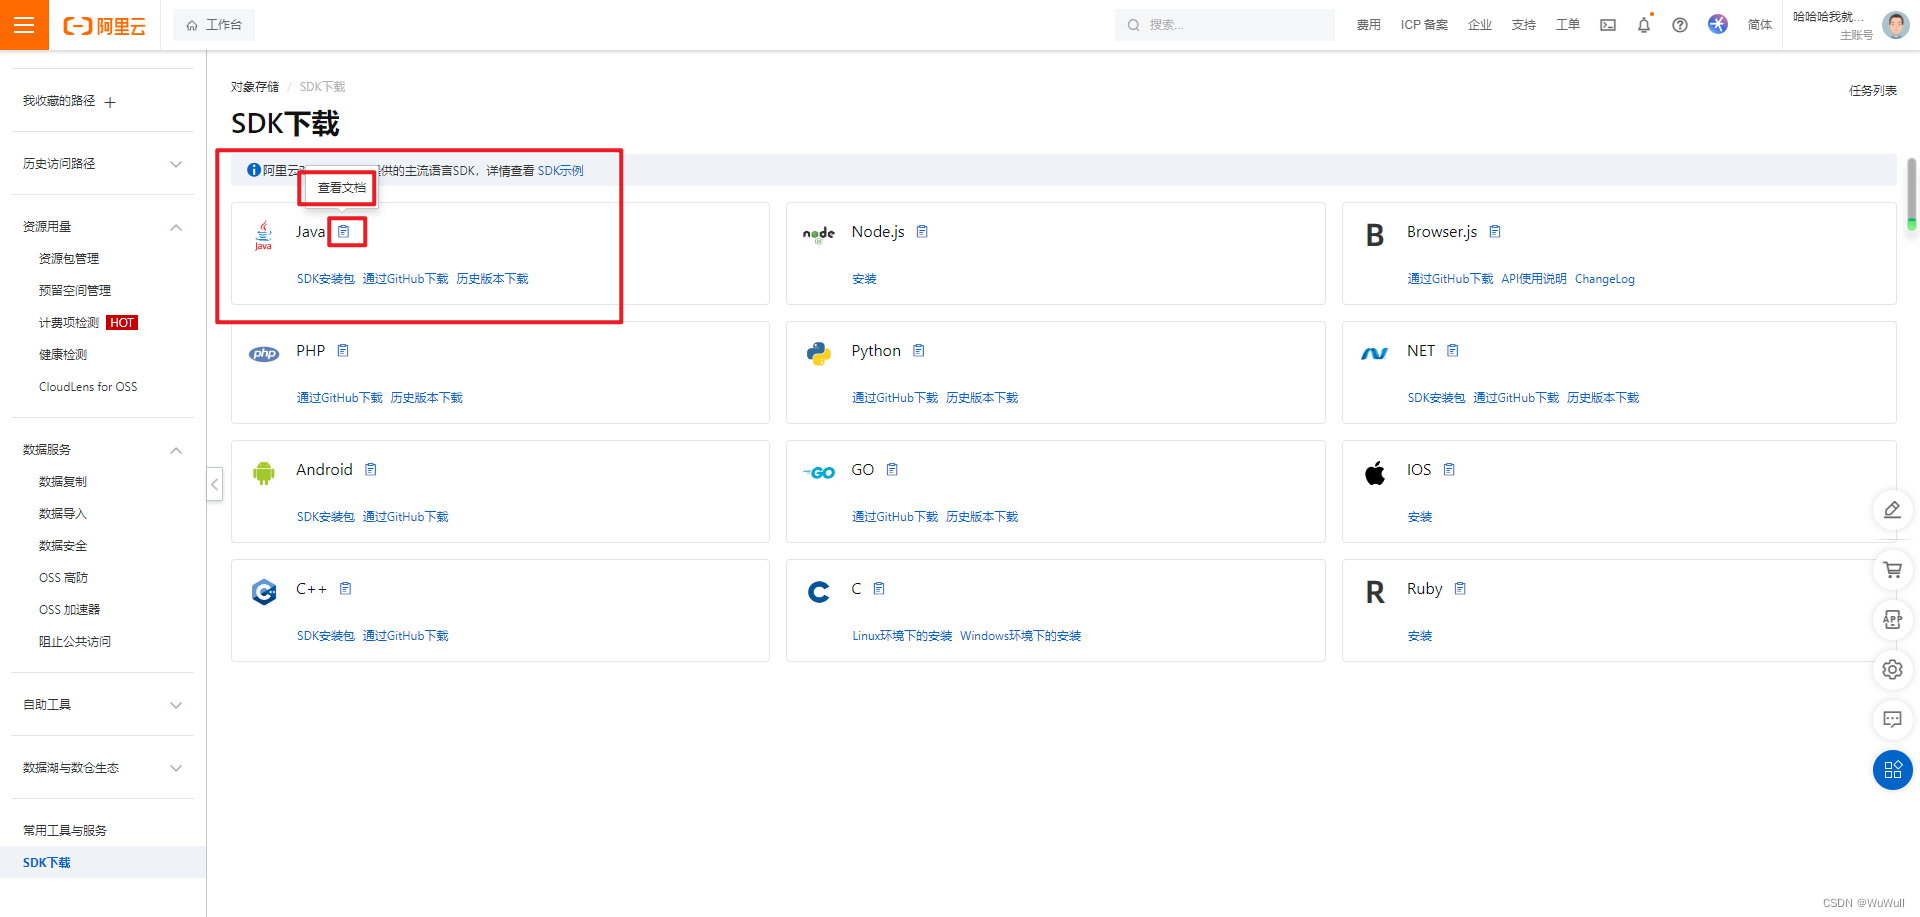The height and width of the screenshot is (917, 1920).
Task: View Java SDK documentation icon
Action: point(344,232)
